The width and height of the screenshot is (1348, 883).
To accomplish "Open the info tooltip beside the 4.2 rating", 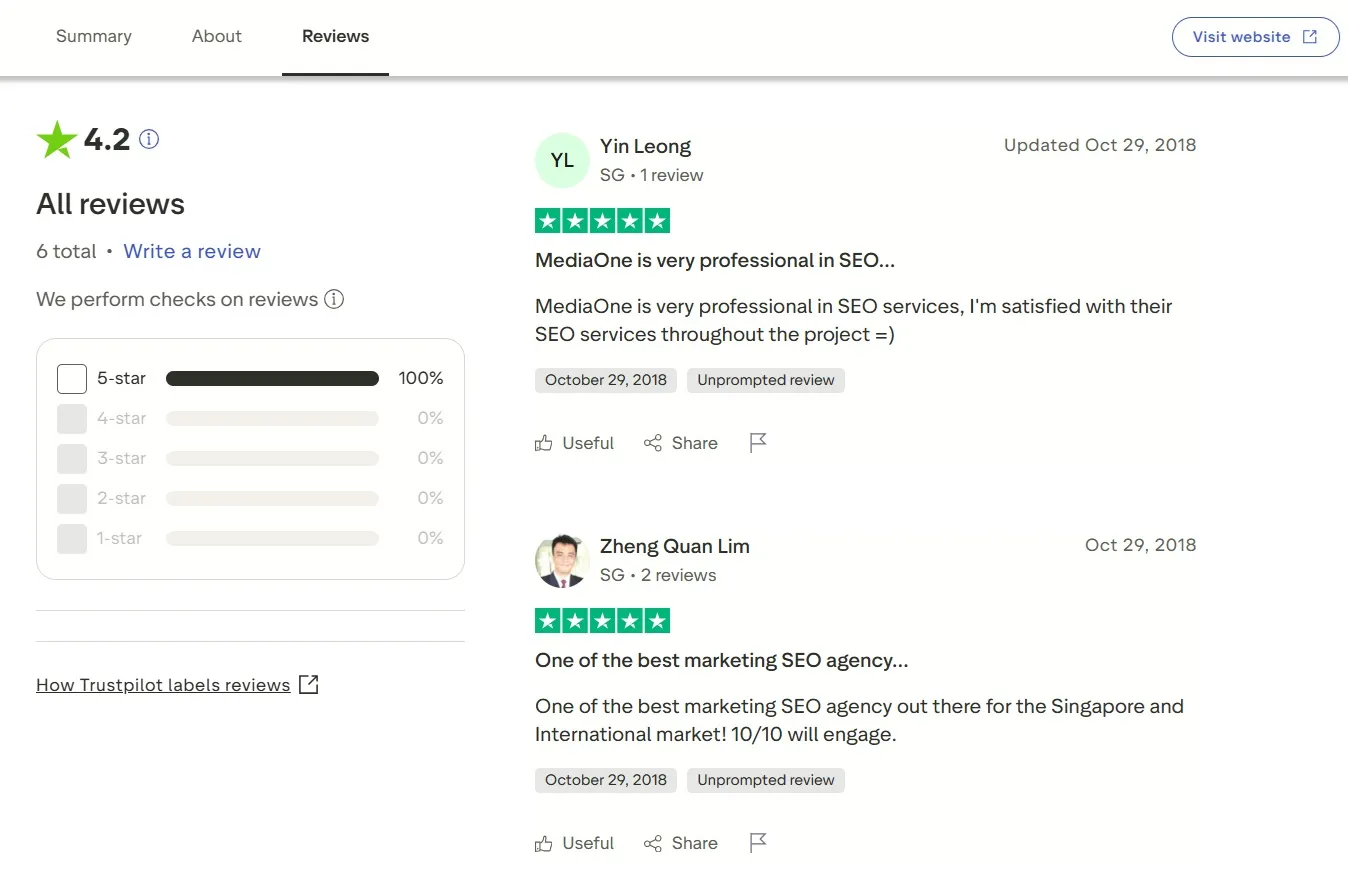I will click(x=148, y=139).
